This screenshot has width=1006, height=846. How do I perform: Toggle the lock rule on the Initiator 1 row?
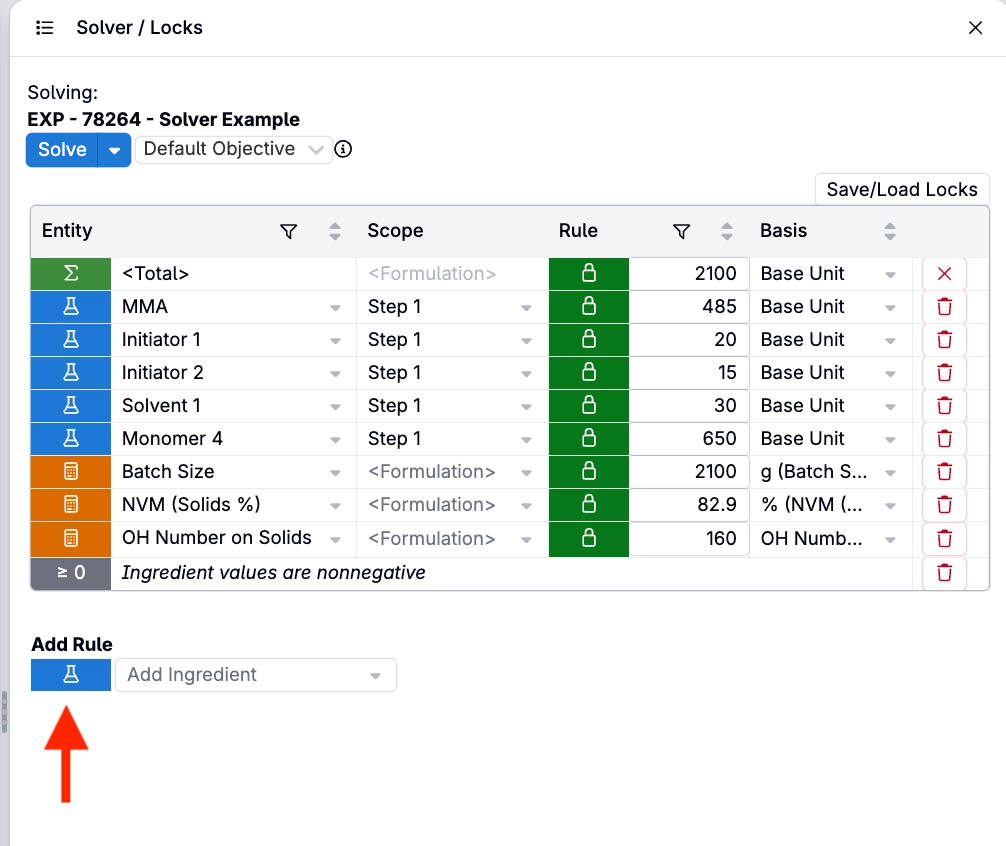(588, 340)
